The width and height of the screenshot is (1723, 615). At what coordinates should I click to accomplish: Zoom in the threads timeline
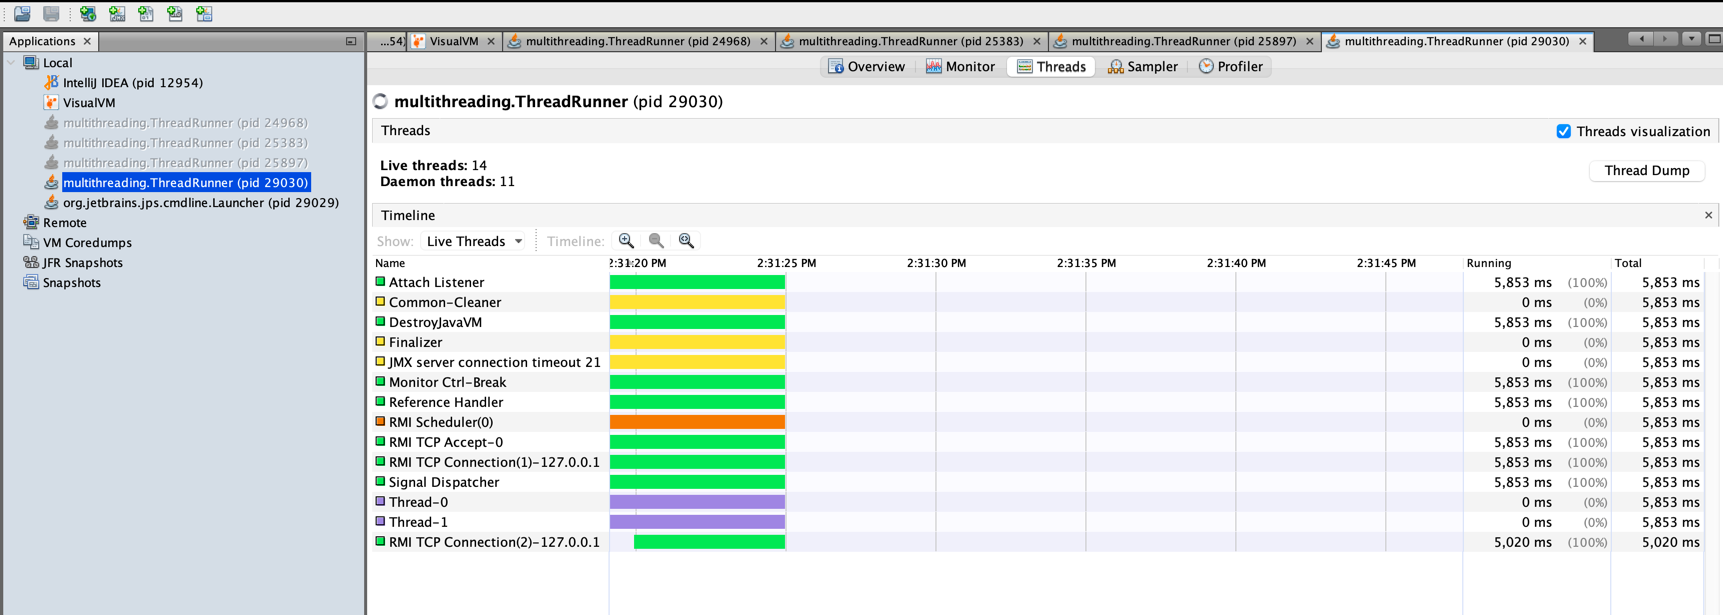(x=627, y=241)
